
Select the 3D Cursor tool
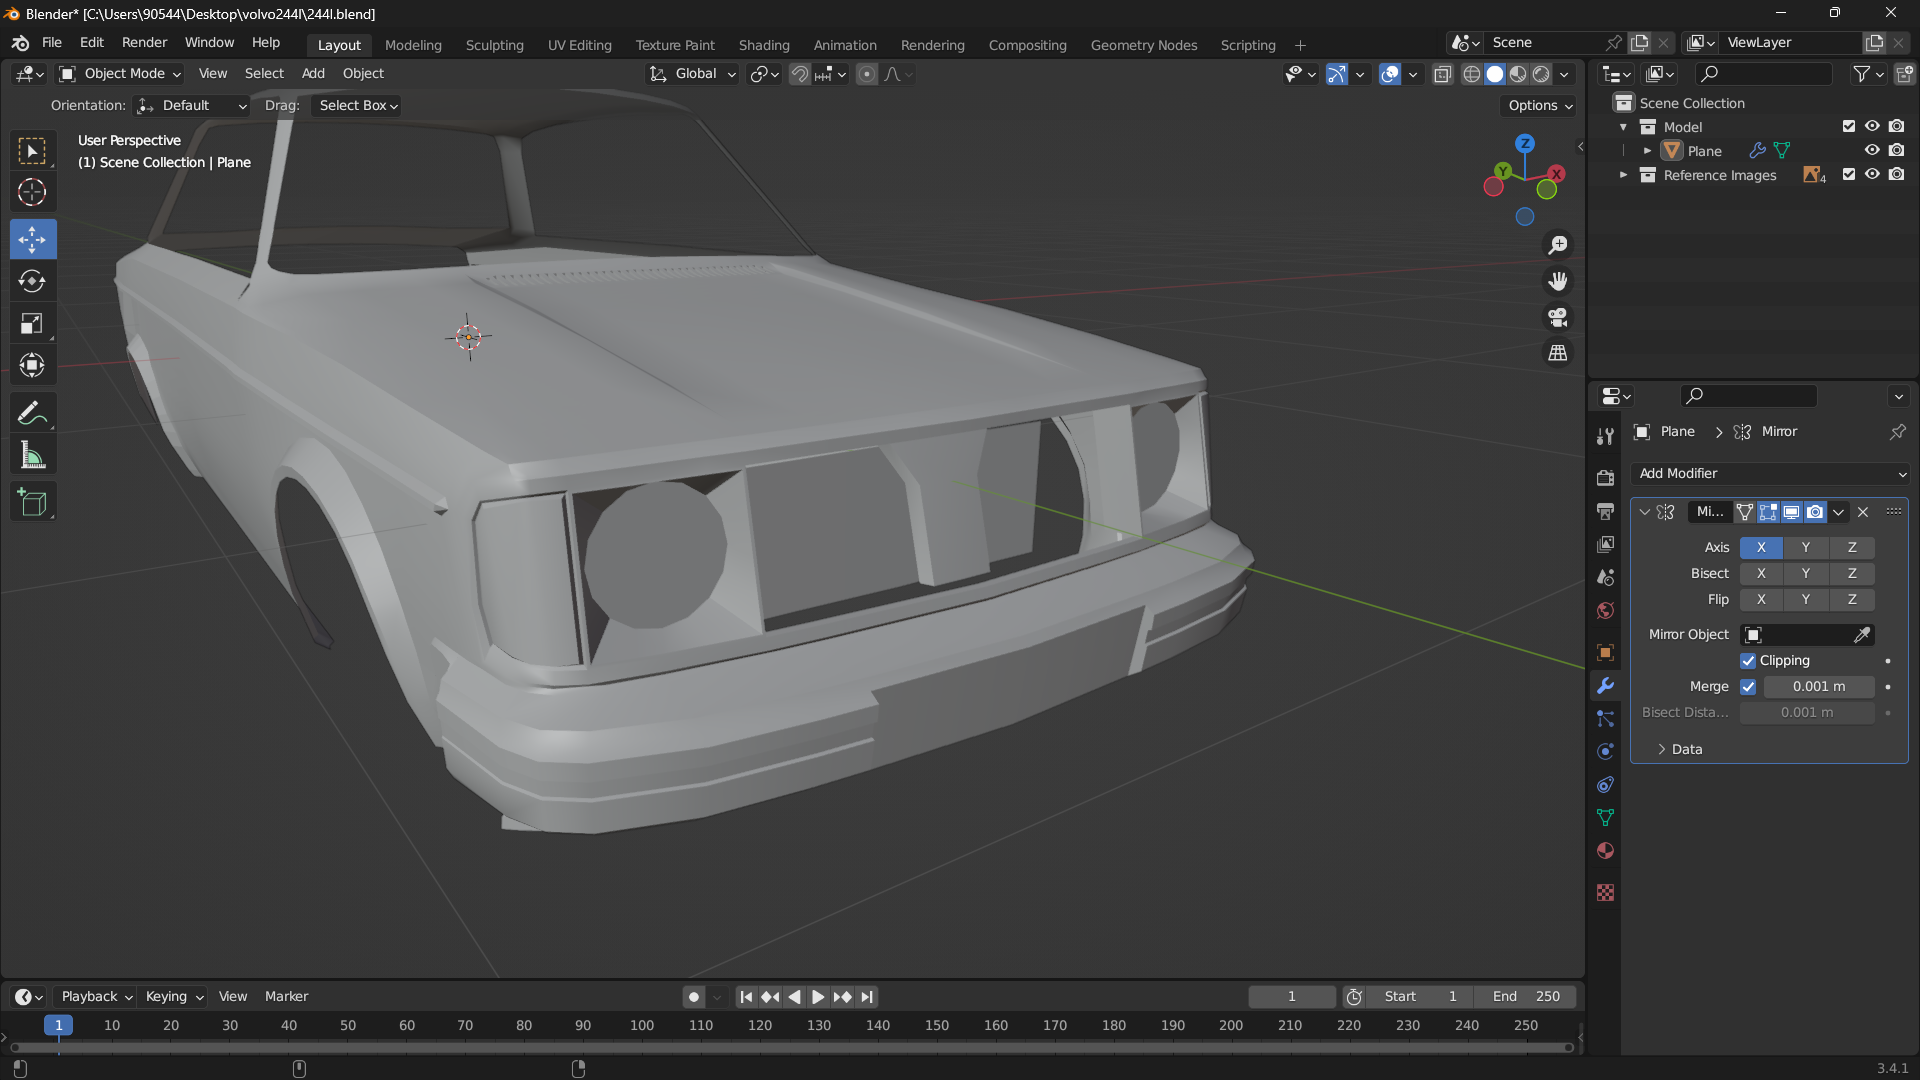(x=32, y=192)
